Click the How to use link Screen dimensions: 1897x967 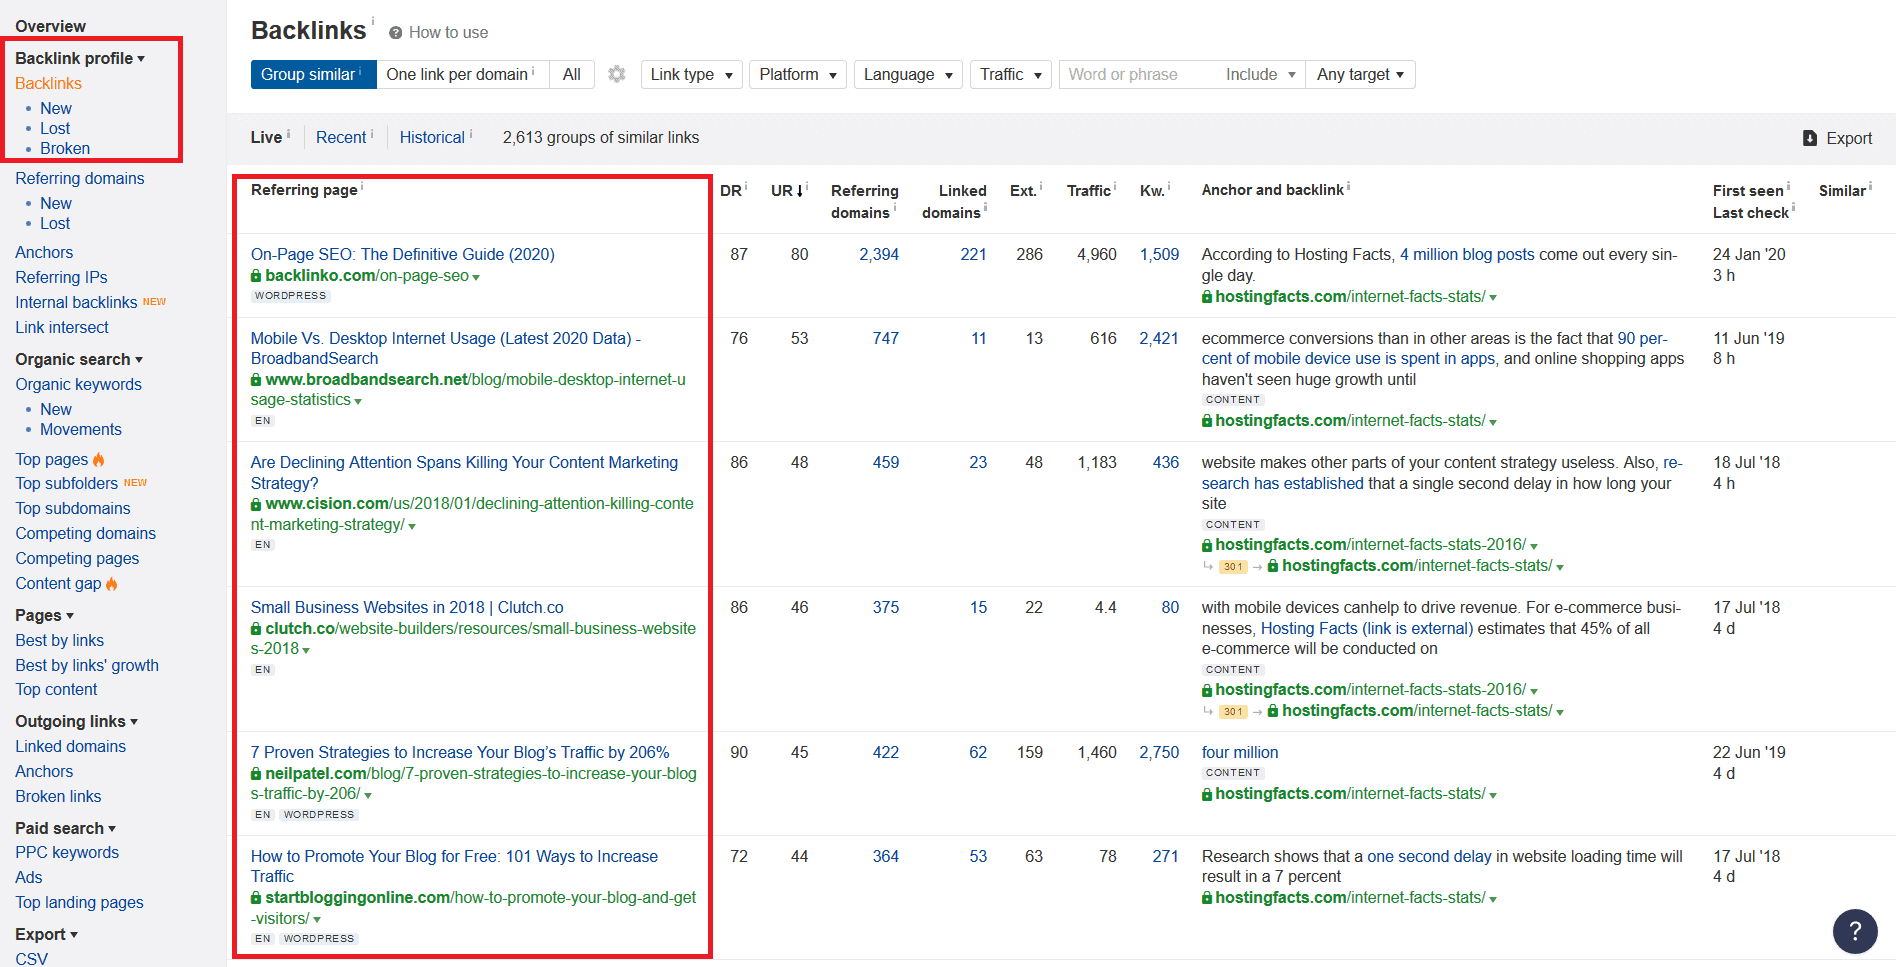point(448,33)
